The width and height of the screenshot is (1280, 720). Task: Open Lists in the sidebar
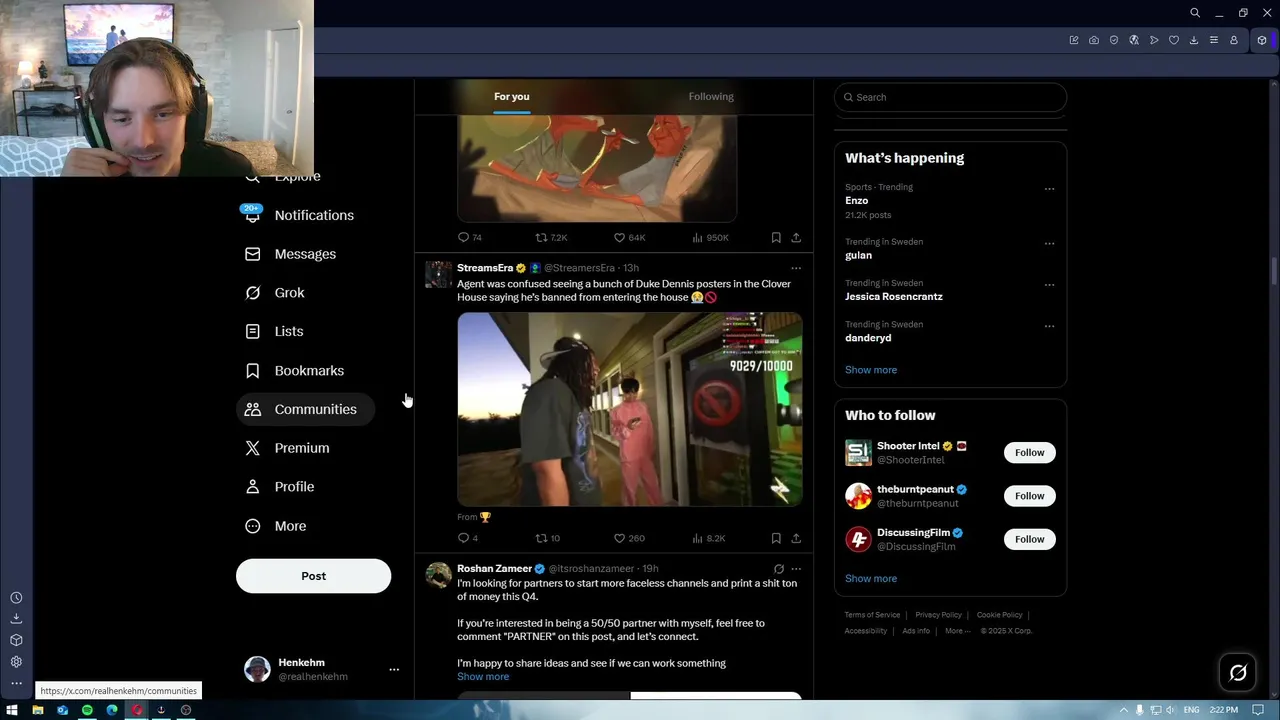(274, 331)
